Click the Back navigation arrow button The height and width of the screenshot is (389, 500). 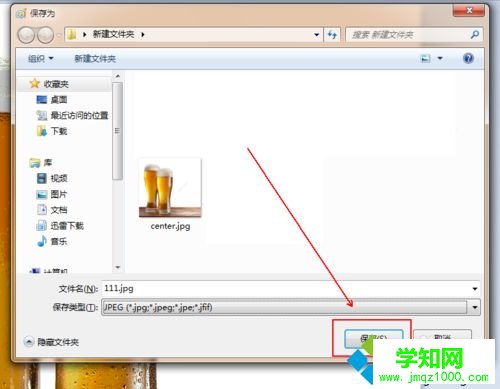26,35
